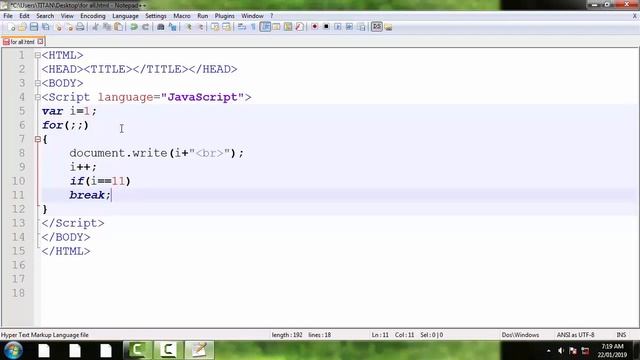This screenshot has height=360, width=640.
Task: Save the current file with Save icon
Action: click(34, 27)
